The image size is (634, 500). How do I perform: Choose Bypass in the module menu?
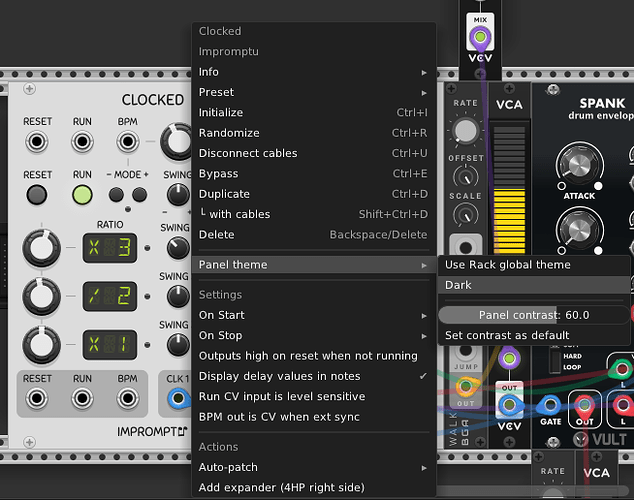pyautogui.click(x=313, y=173)
